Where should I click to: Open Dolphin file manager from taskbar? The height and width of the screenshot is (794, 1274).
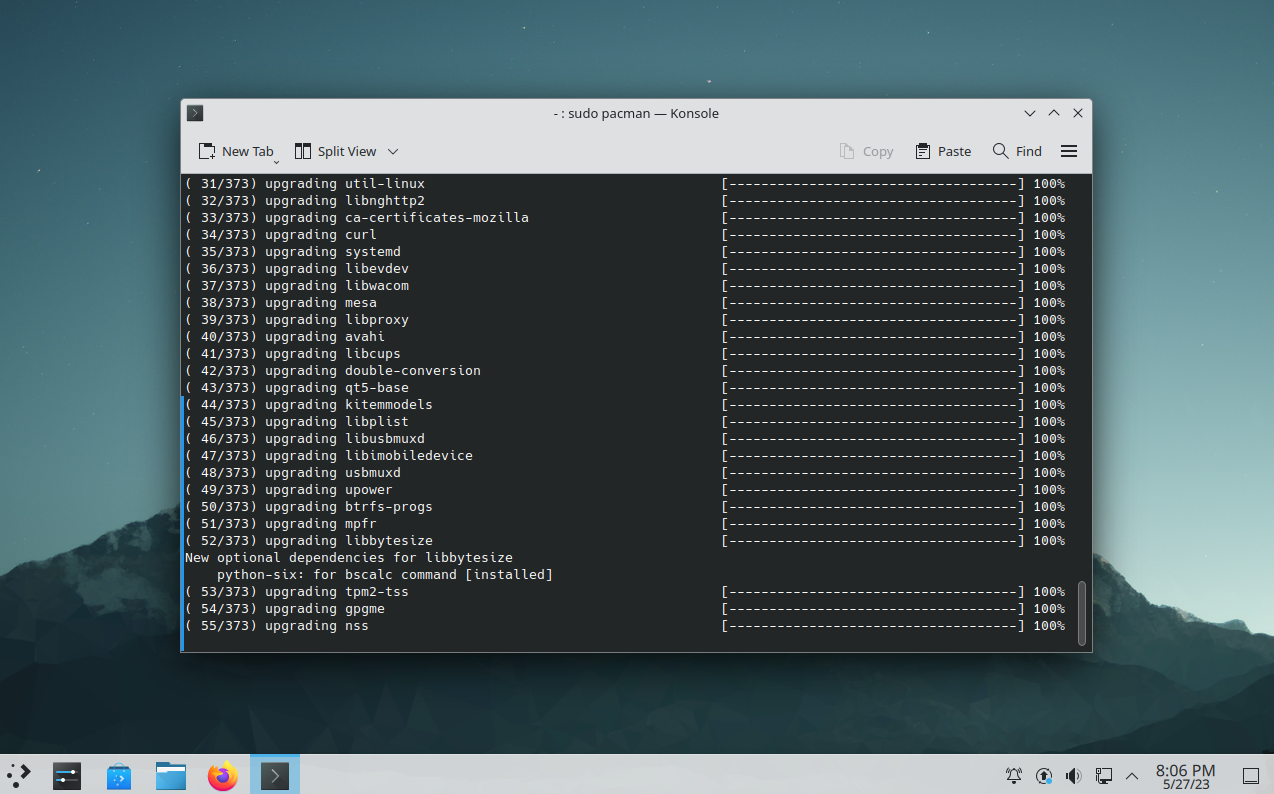click(171, 775)
